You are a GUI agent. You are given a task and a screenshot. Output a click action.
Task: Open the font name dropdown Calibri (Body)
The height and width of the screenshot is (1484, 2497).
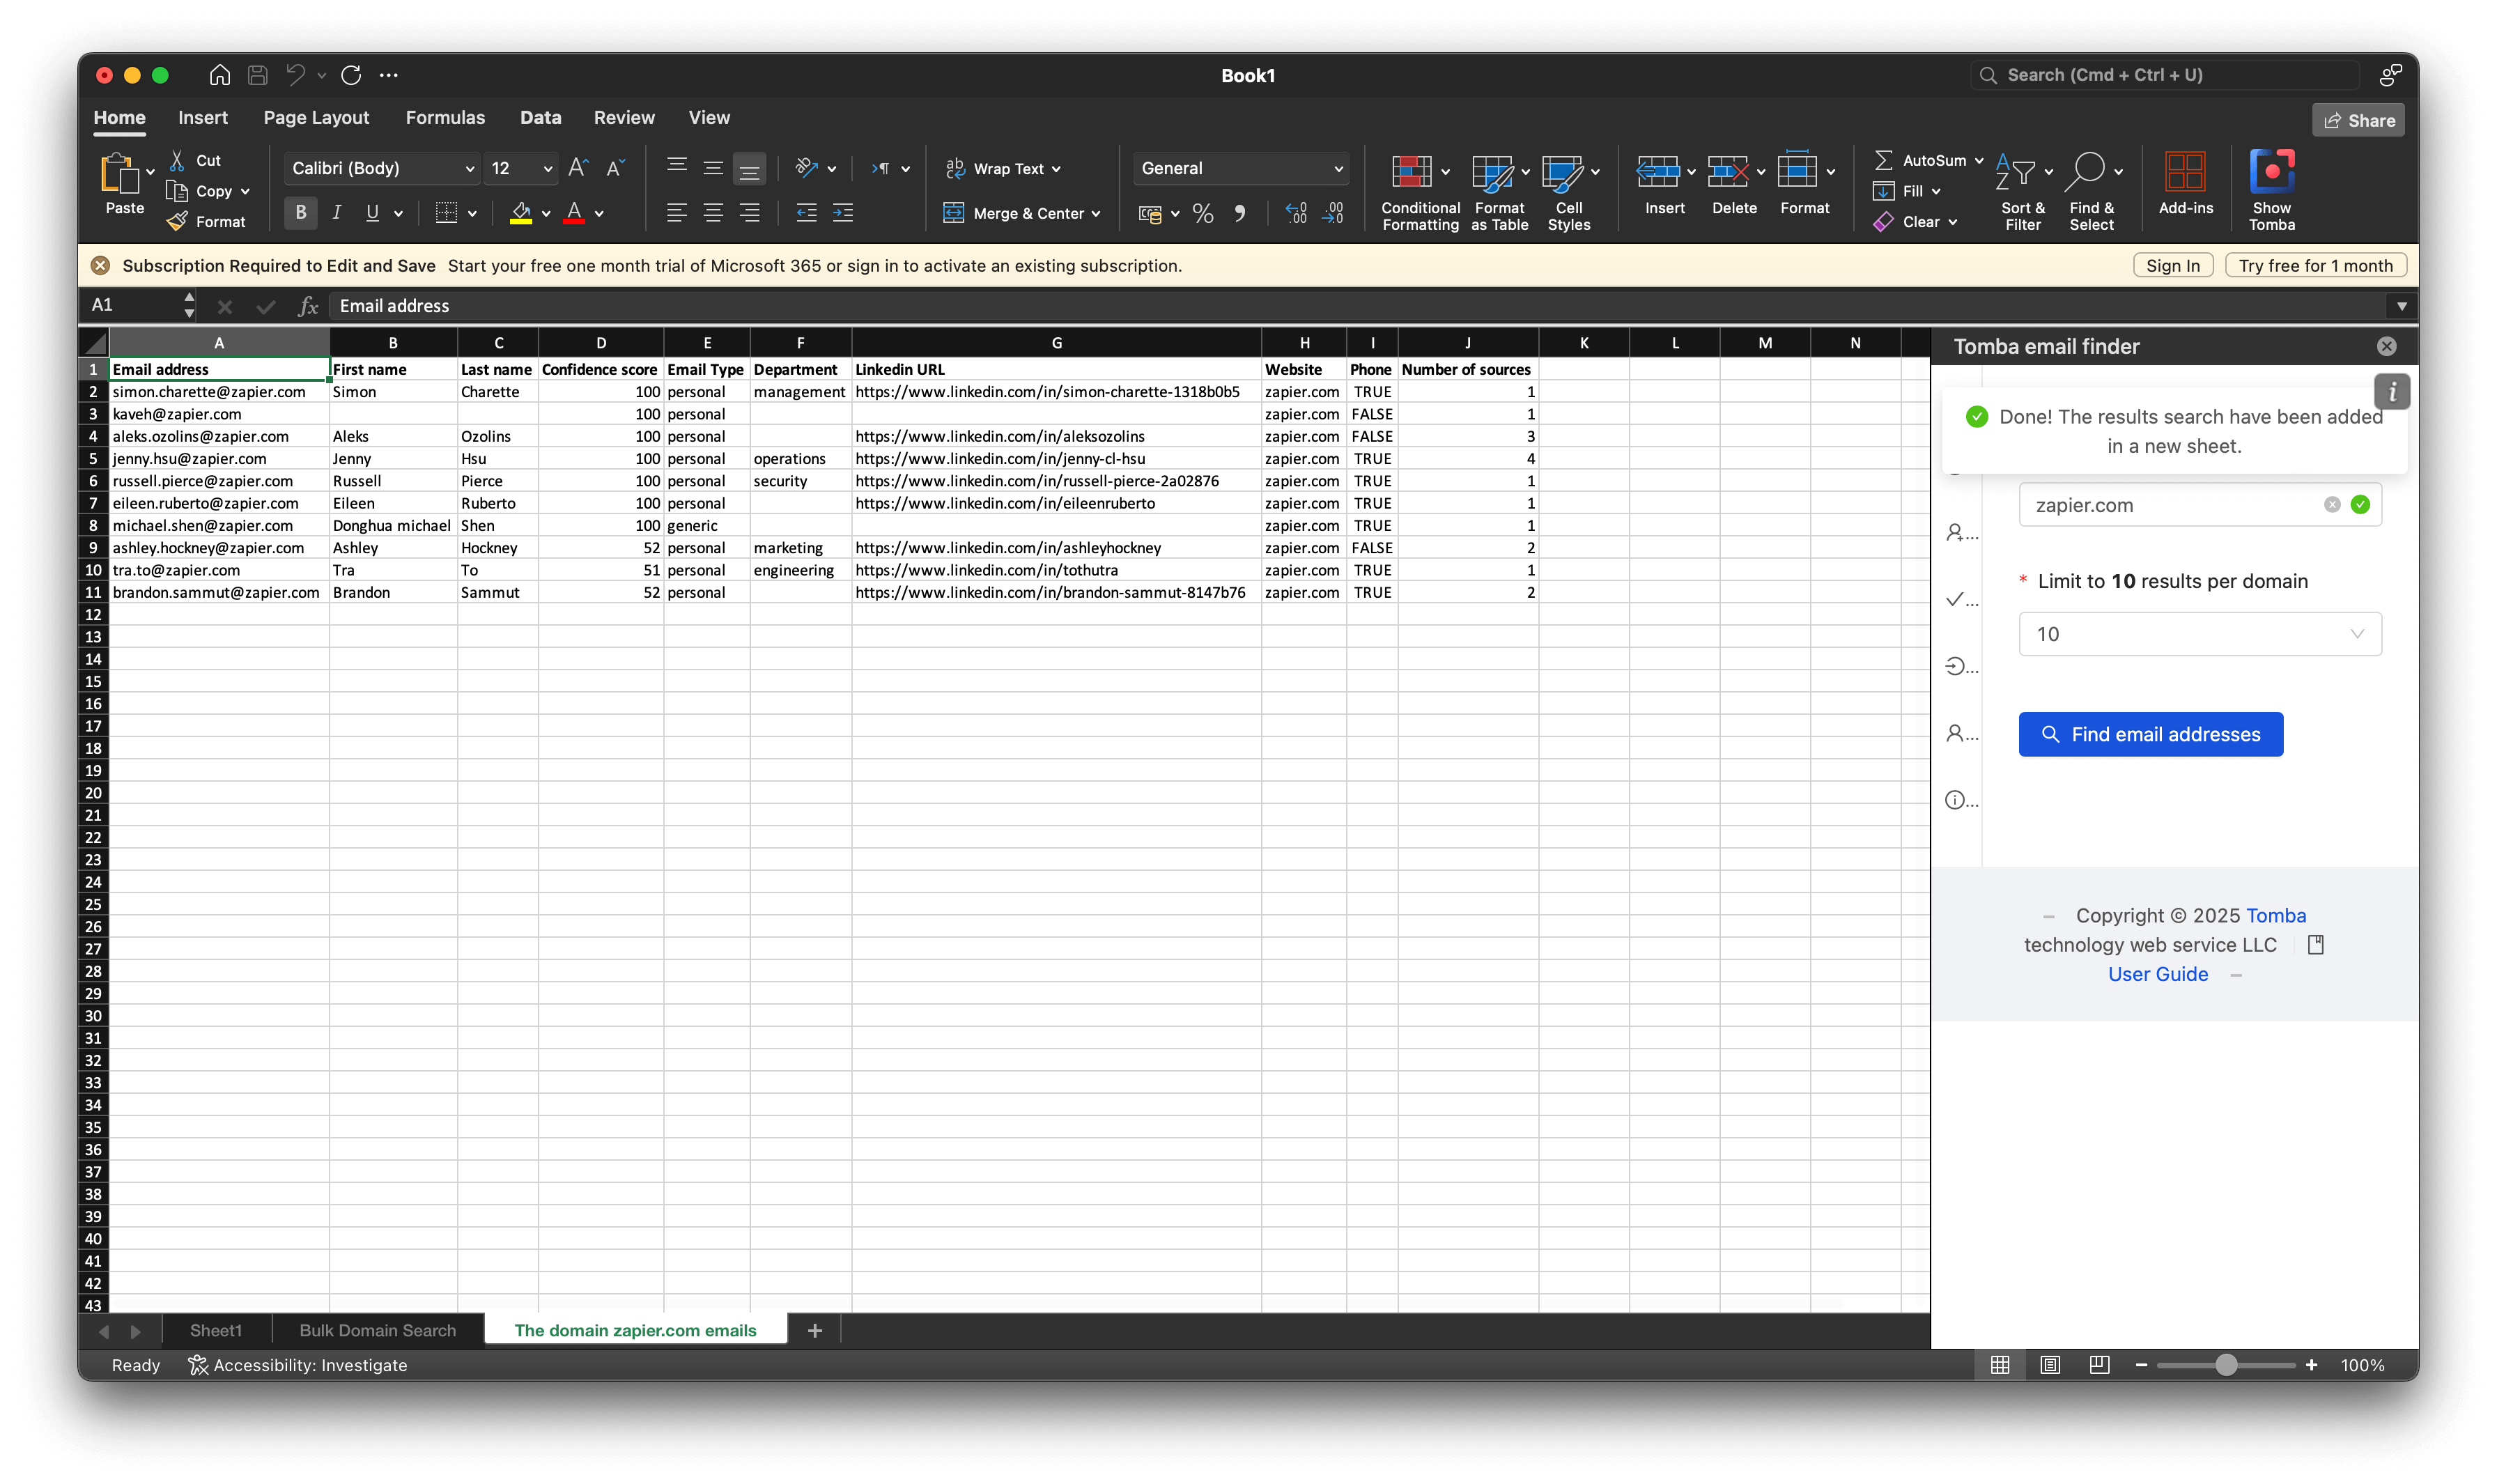381,168
